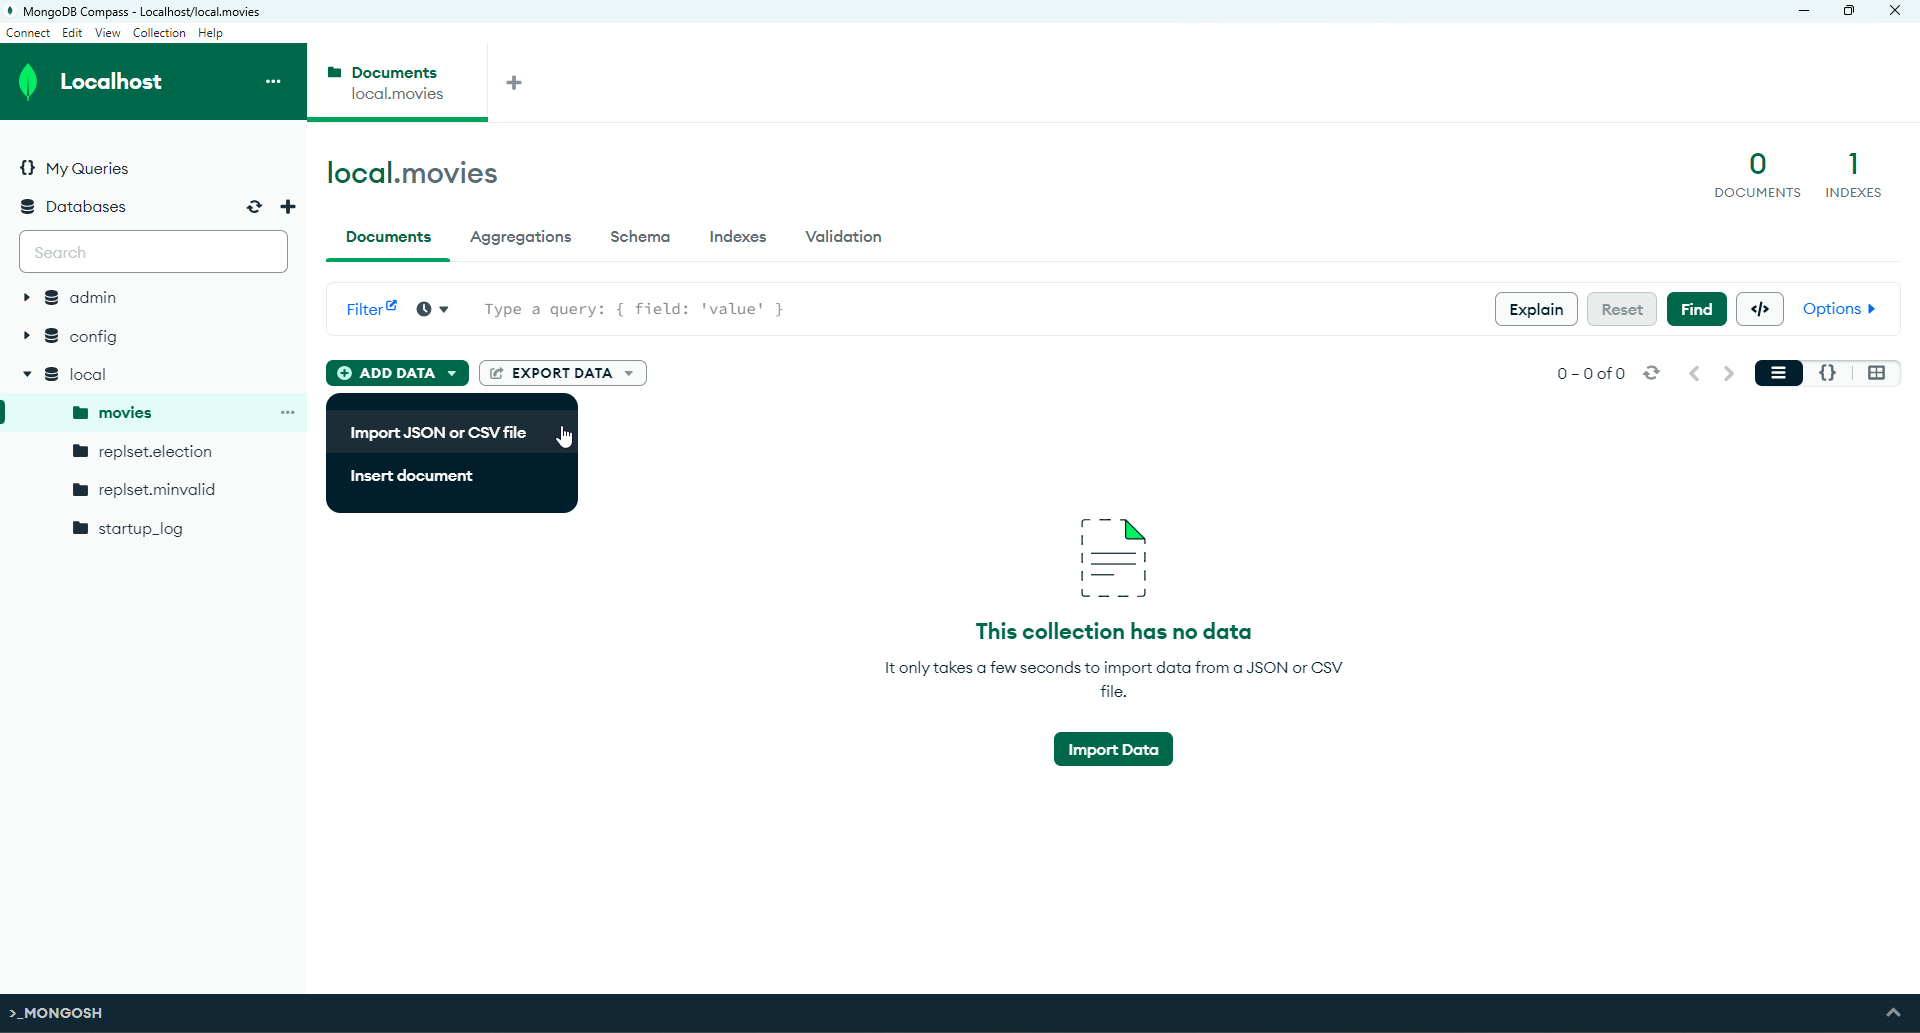Refresh documents with the reload icon
This screenshot has height=1033, width=1920.
click(1652, 372)
